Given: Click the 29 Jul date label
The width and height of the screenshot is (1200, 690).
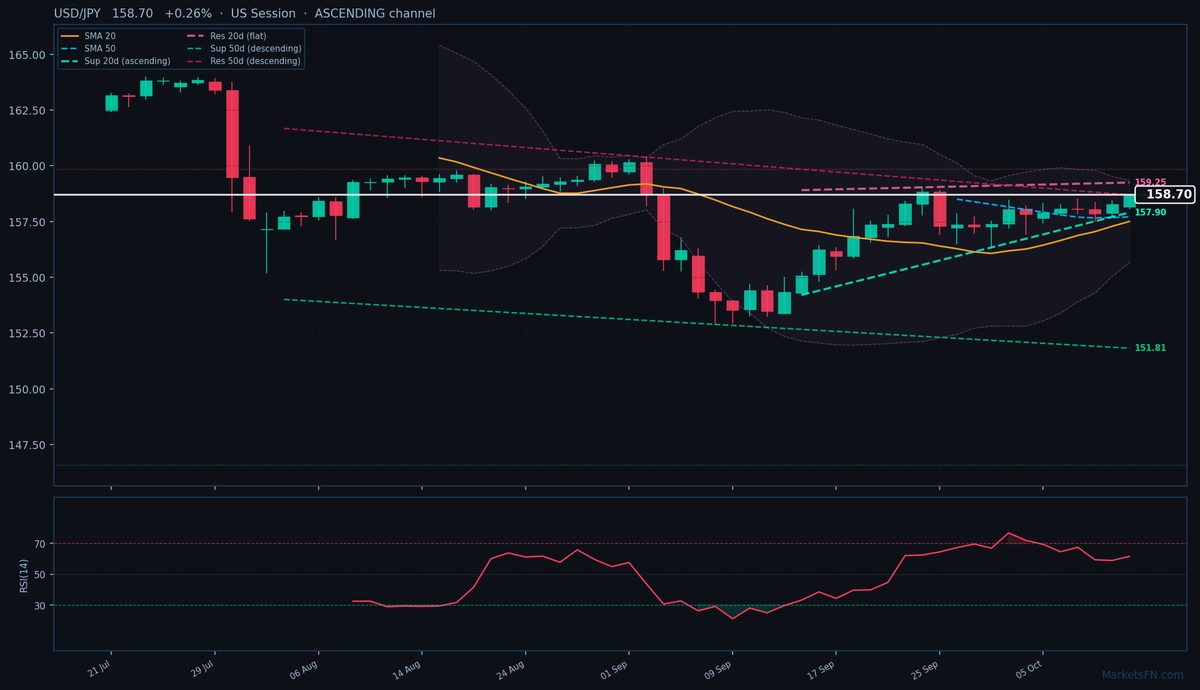Looking at the screenshot, I should (202, 667).
